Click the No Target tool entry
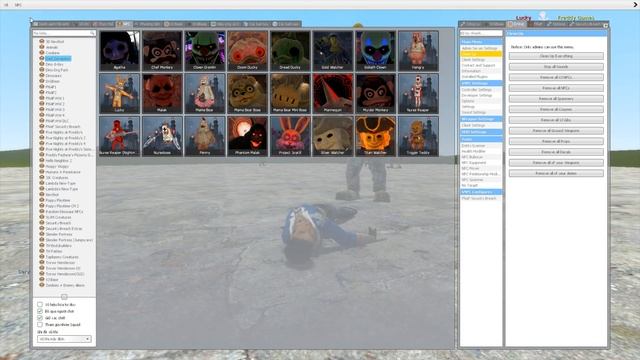 (x=481, y=185)
